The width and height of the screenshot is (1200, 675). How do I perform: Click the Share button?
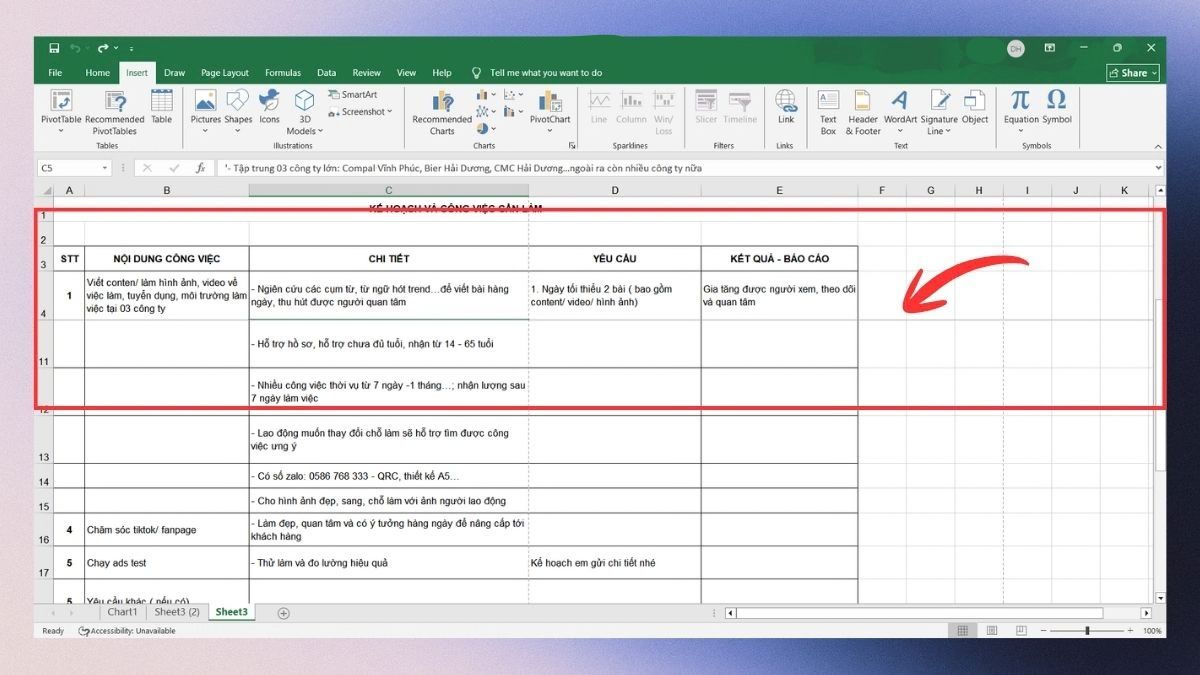(1133, 73)
